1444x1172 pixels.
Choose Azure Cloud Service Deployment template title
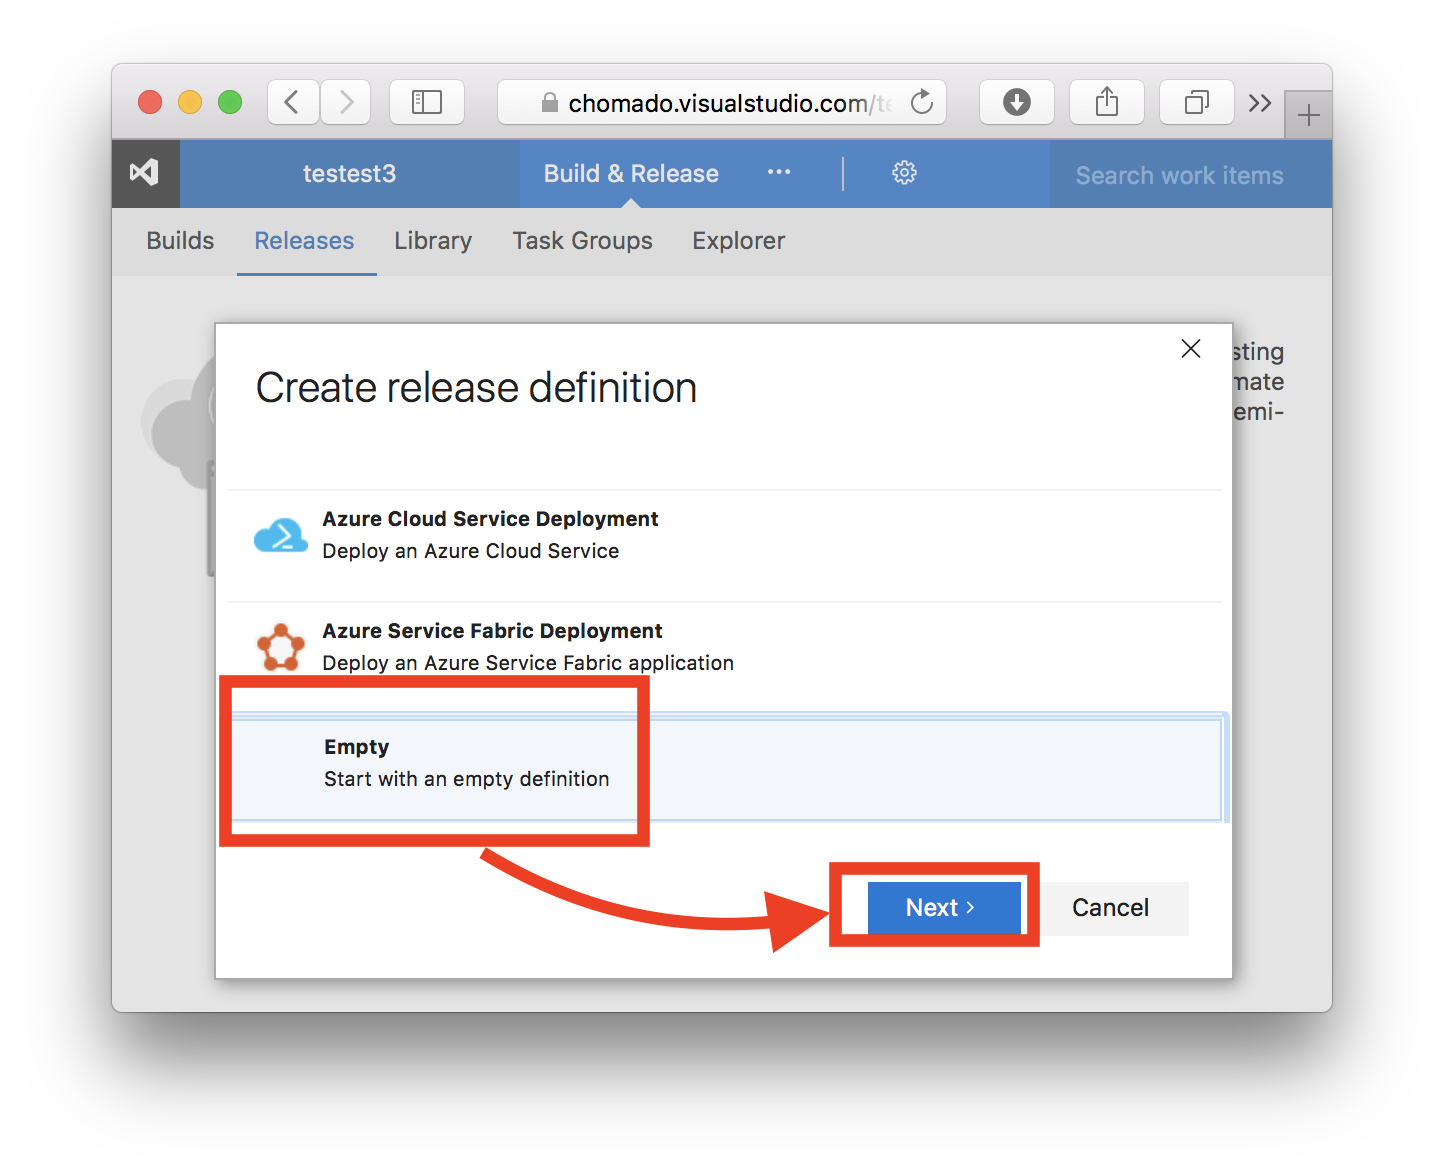(490, 519)
